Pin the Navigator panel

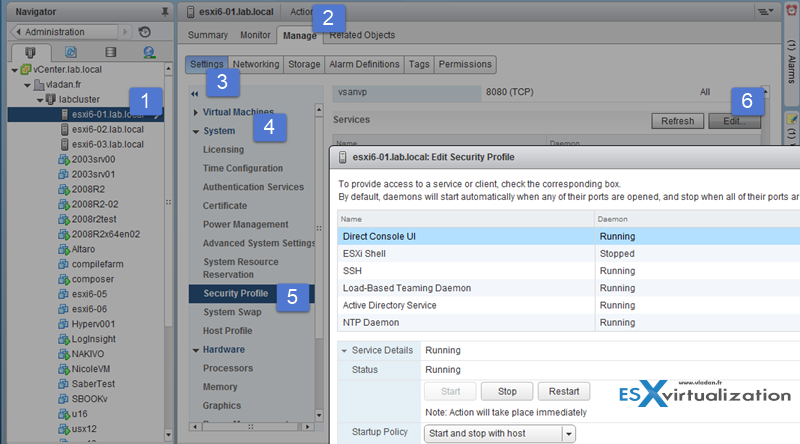[x=165, y=12]
